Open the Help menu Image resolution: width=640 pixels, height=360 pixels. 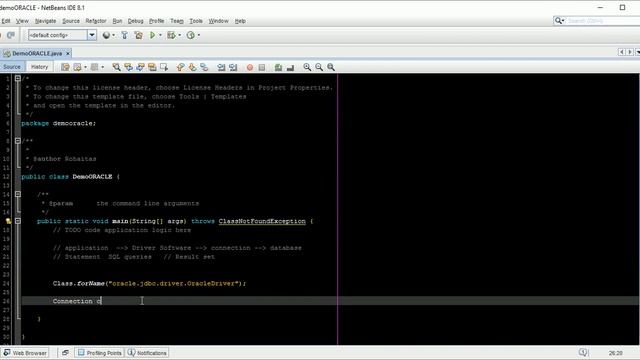(240, 21)
